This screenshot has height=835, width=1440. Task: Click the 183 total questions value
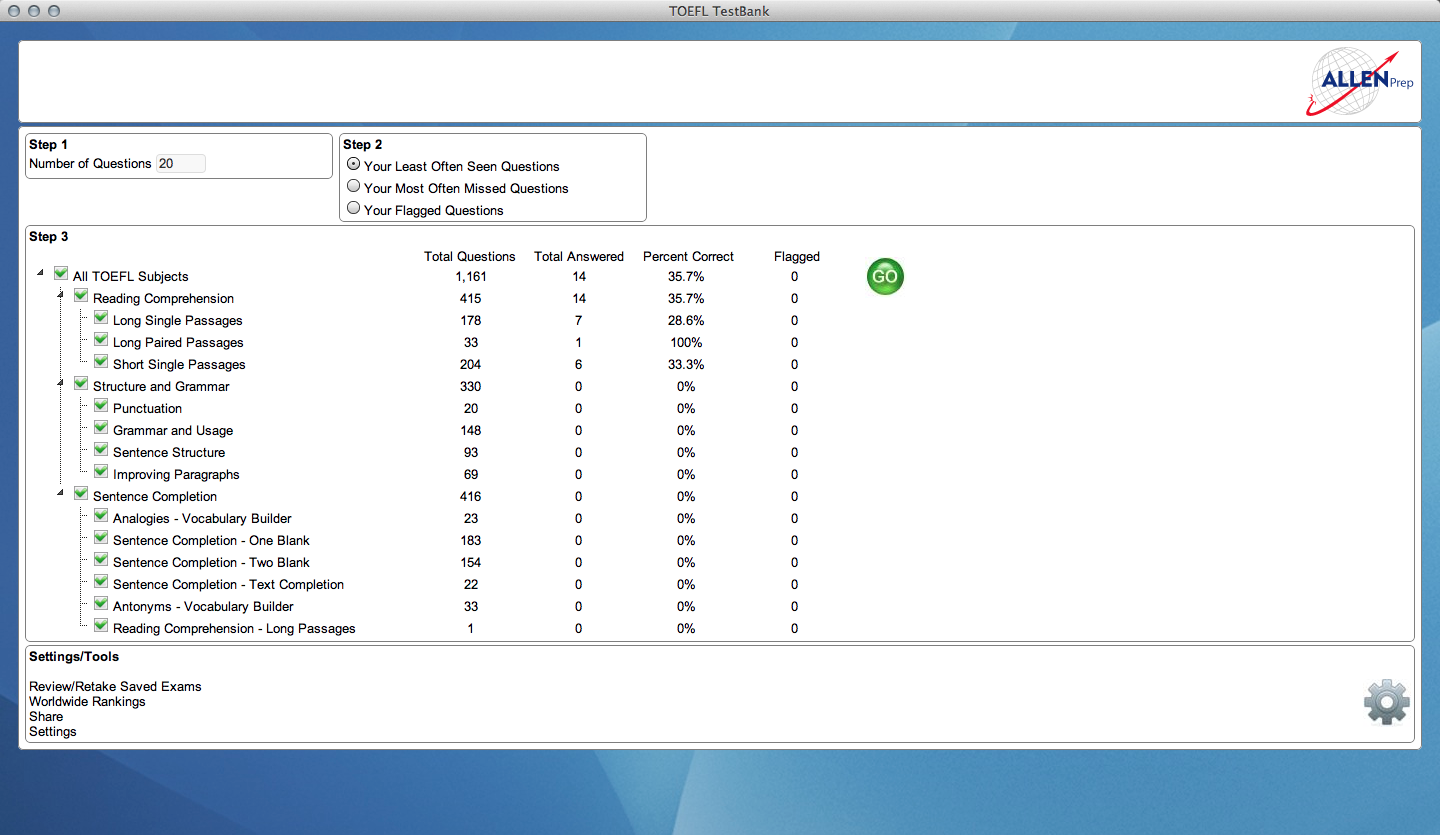[470, 540]
